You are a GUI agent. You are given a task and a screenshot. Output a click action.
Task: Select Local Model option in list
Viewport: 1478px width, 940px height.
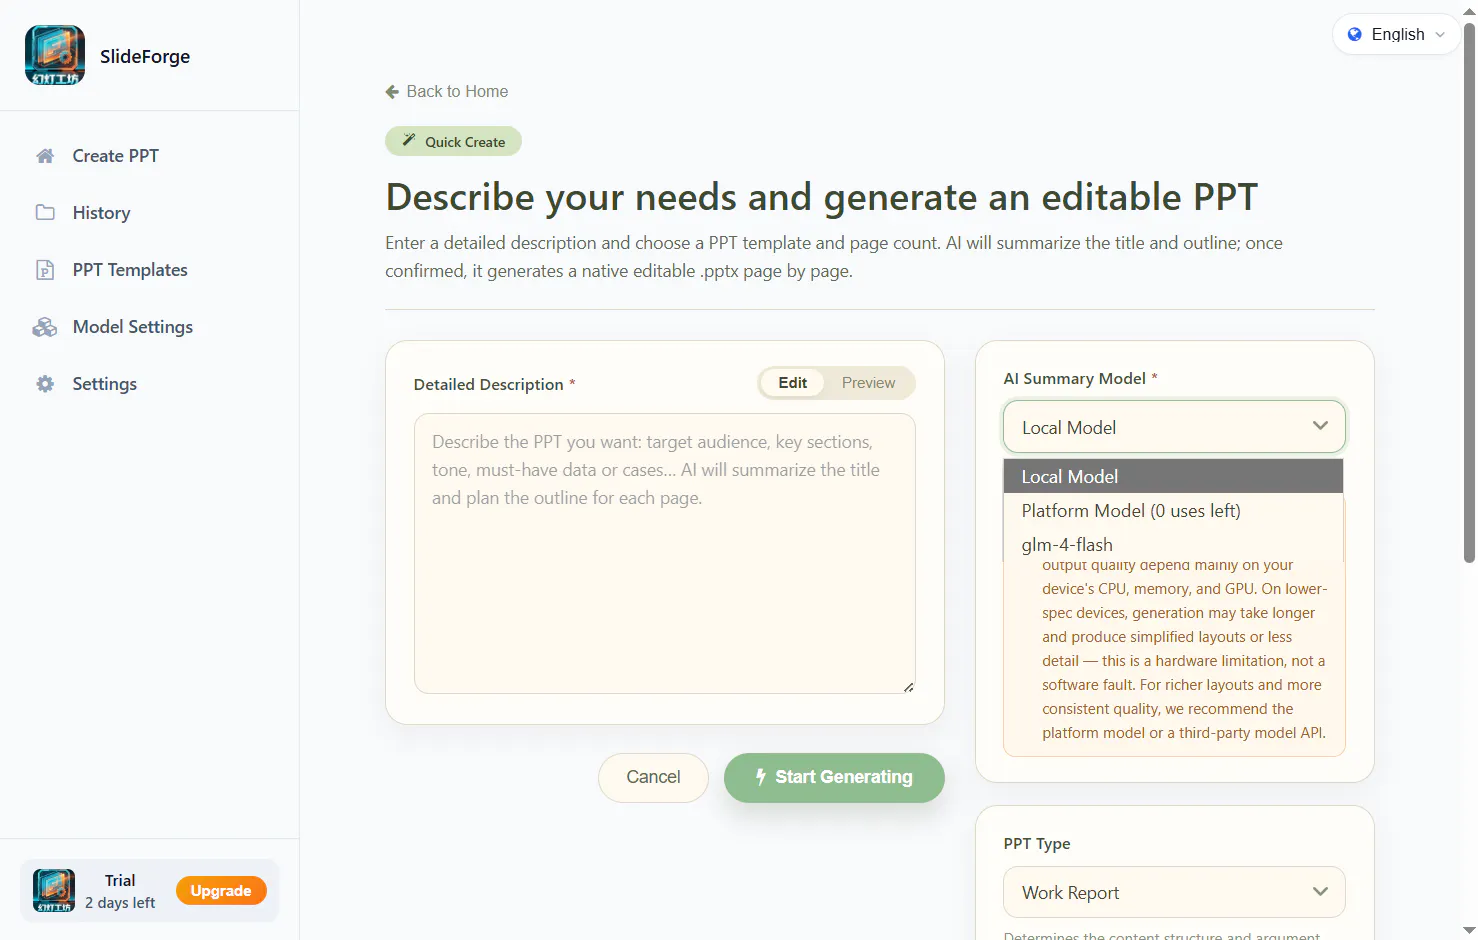[1173, 477]
